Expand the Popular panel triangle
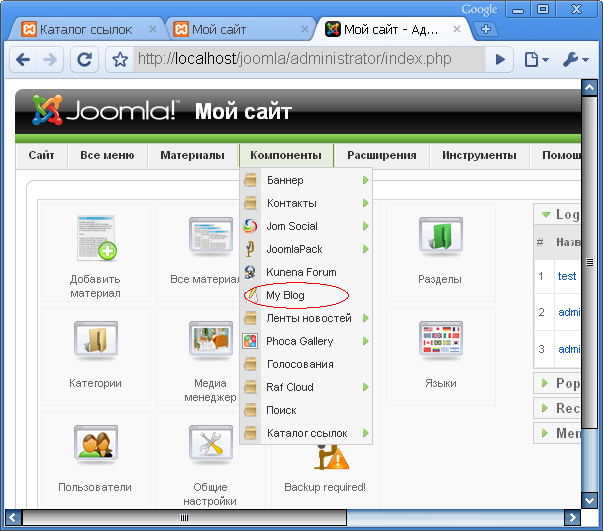This screenshot has height=531, width=603. point(545,383)
